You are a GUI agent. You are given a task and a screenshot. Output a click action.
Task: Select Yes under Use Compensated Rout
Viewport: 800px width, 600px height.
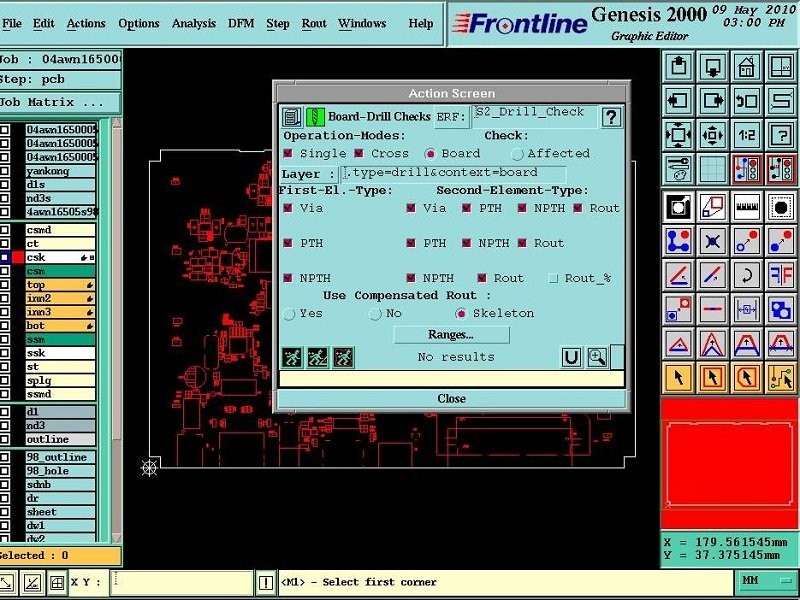pos(289,313)
